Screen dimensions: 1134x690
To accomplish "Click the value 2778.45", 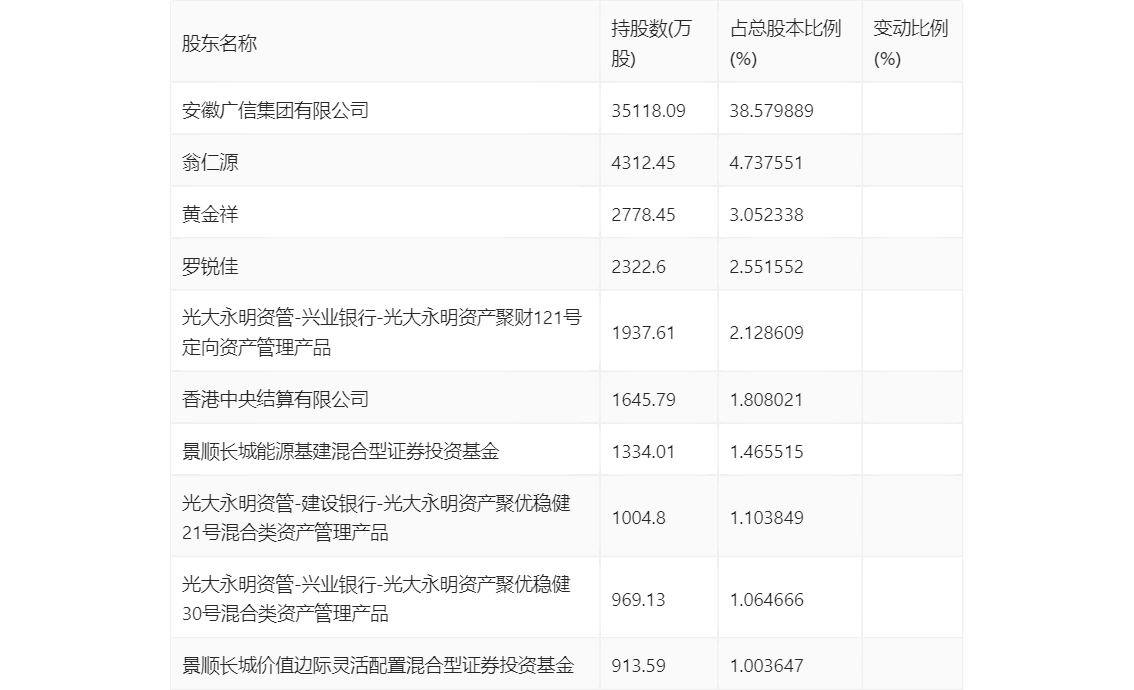I will [x=643, y=215].
